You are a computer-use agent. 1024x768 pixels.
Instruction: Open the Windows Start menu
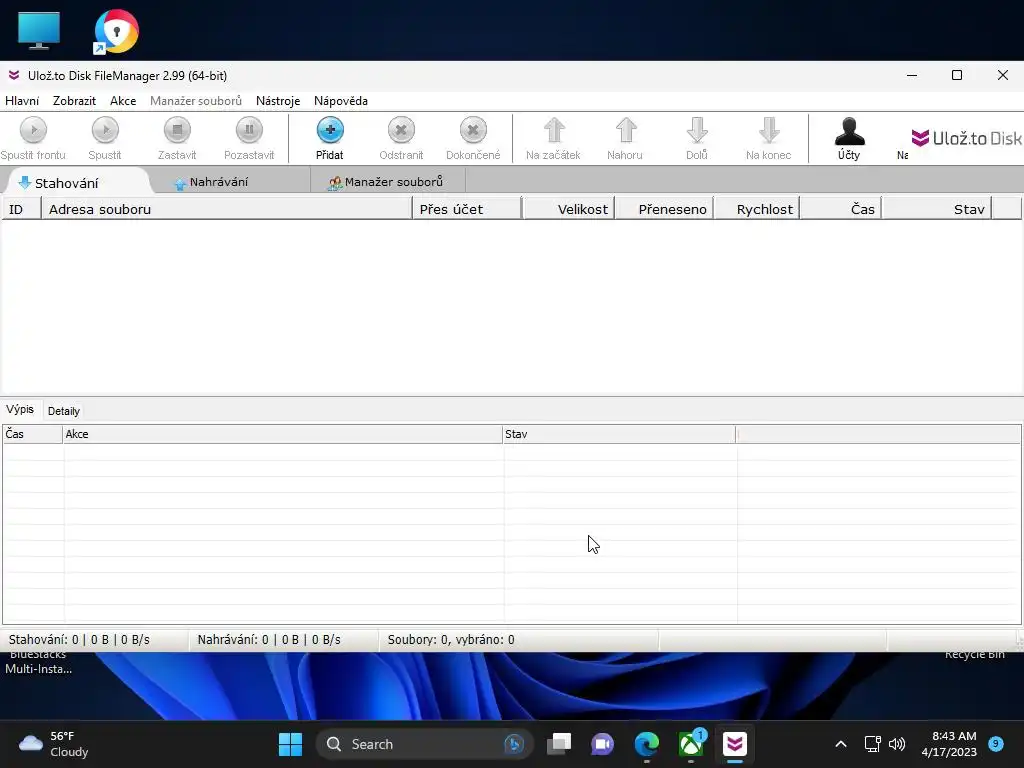291,744
